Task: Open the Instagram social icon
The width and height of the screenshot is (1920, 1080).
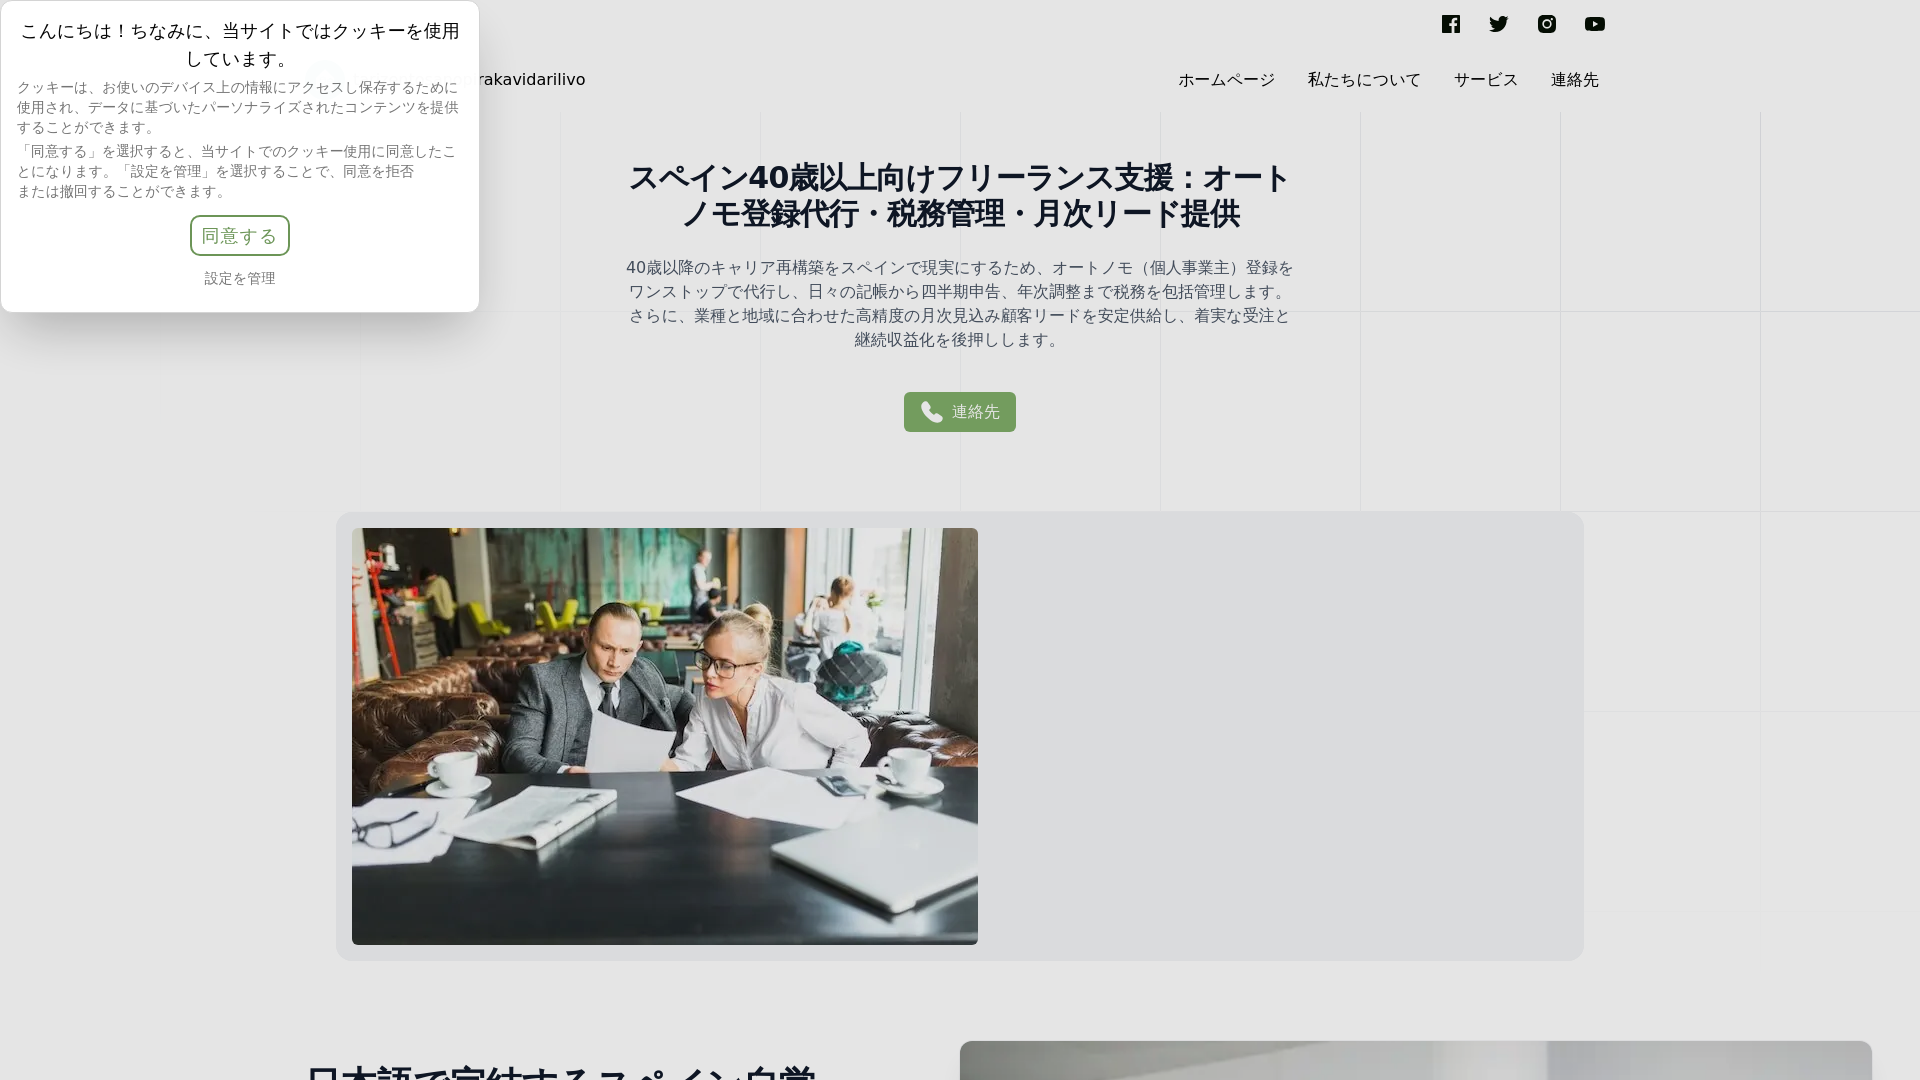Action: point(1547,24)
